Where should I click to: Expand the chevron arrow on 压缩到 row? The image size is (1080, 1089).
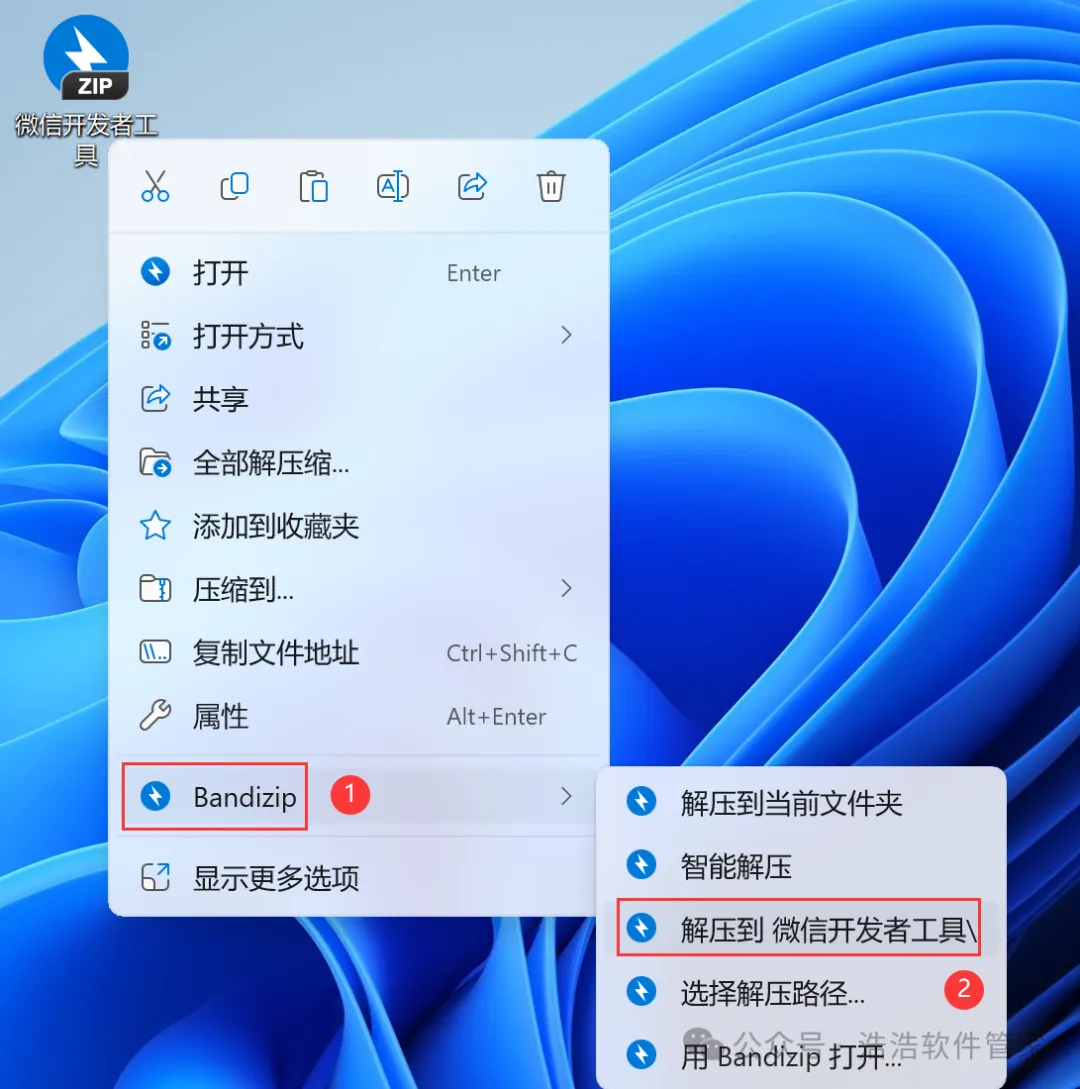[566, 588]
